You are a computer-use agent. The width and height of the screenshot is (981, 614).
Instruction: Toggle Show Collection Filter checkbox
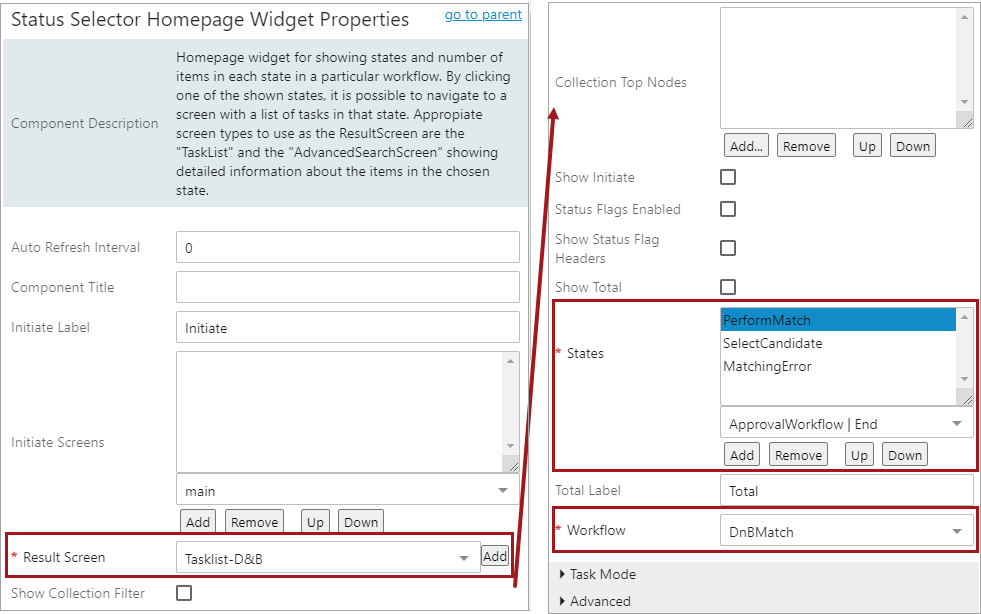coord(184,593)
